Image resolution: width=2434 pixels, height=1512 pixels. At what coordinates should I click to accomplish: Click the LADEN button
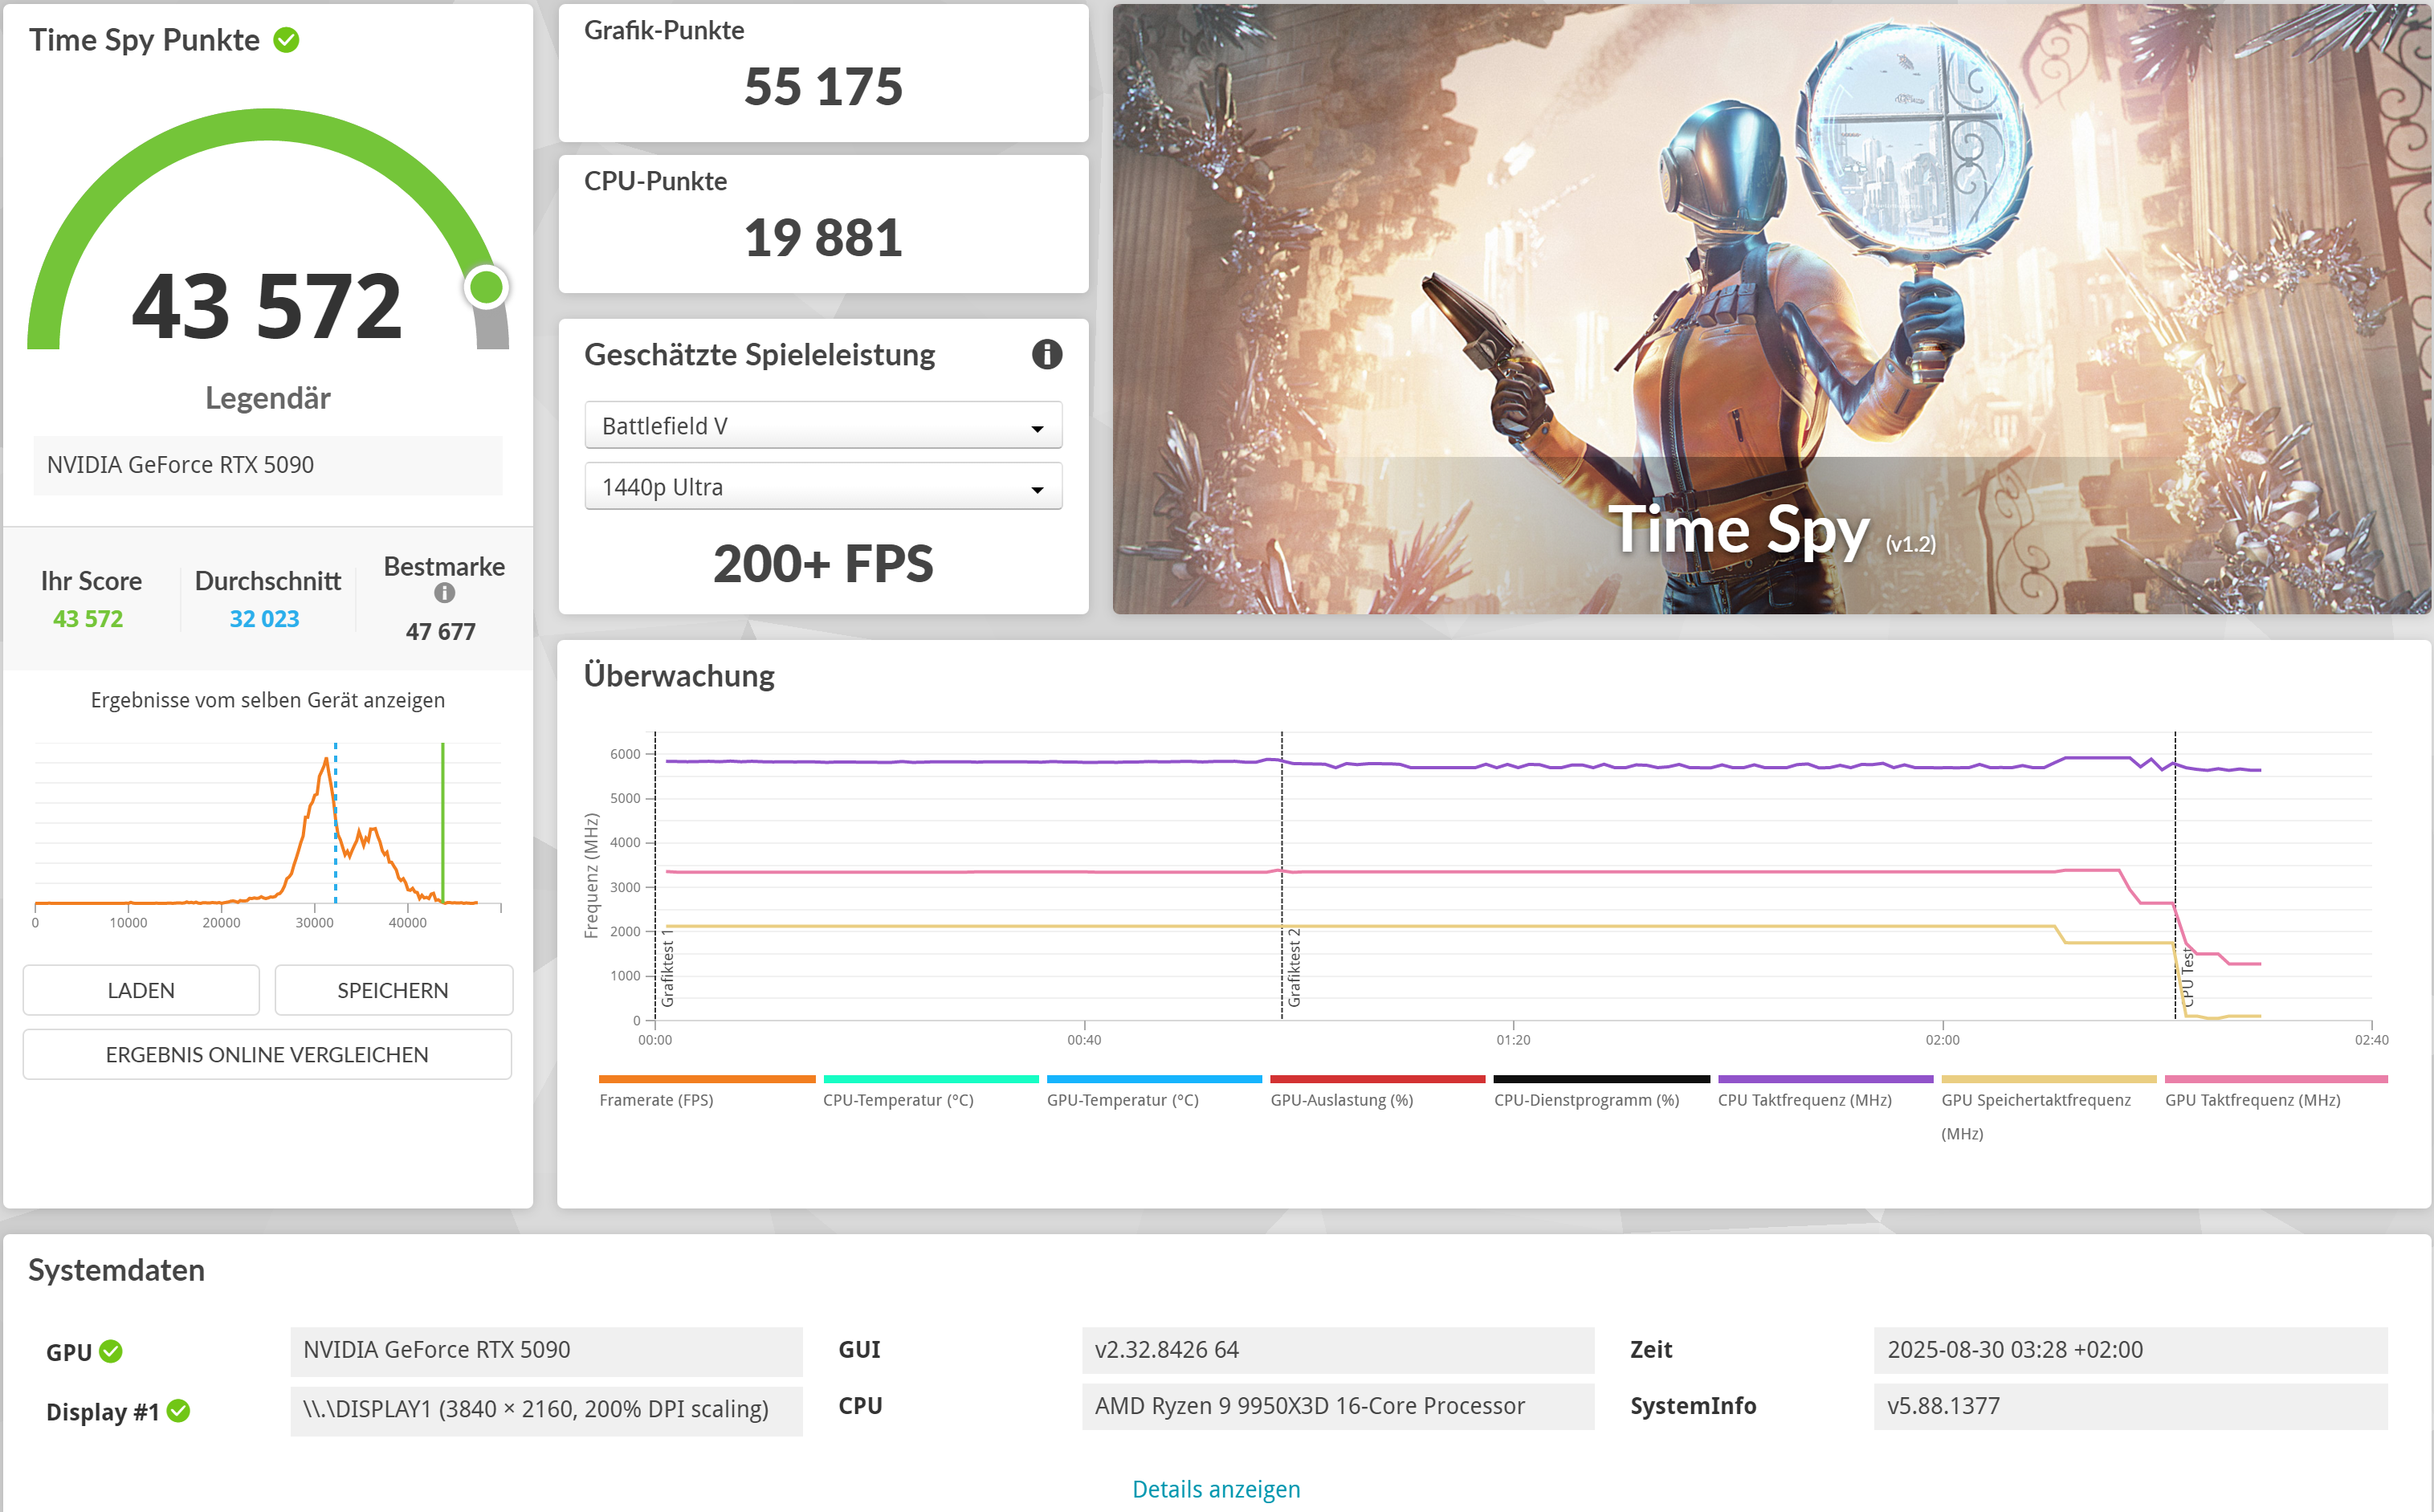click(140, 990)
